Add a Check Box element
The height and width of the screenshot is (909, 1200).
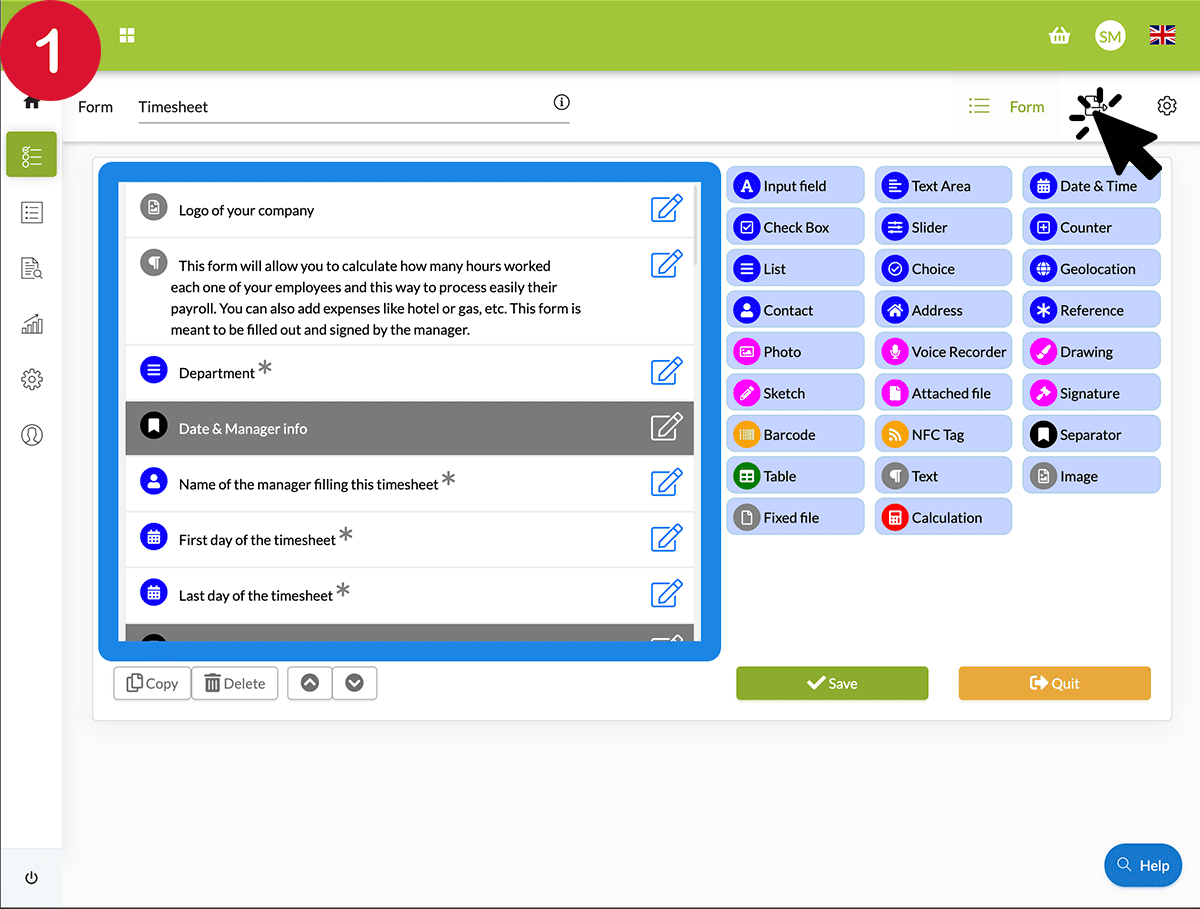795,227
